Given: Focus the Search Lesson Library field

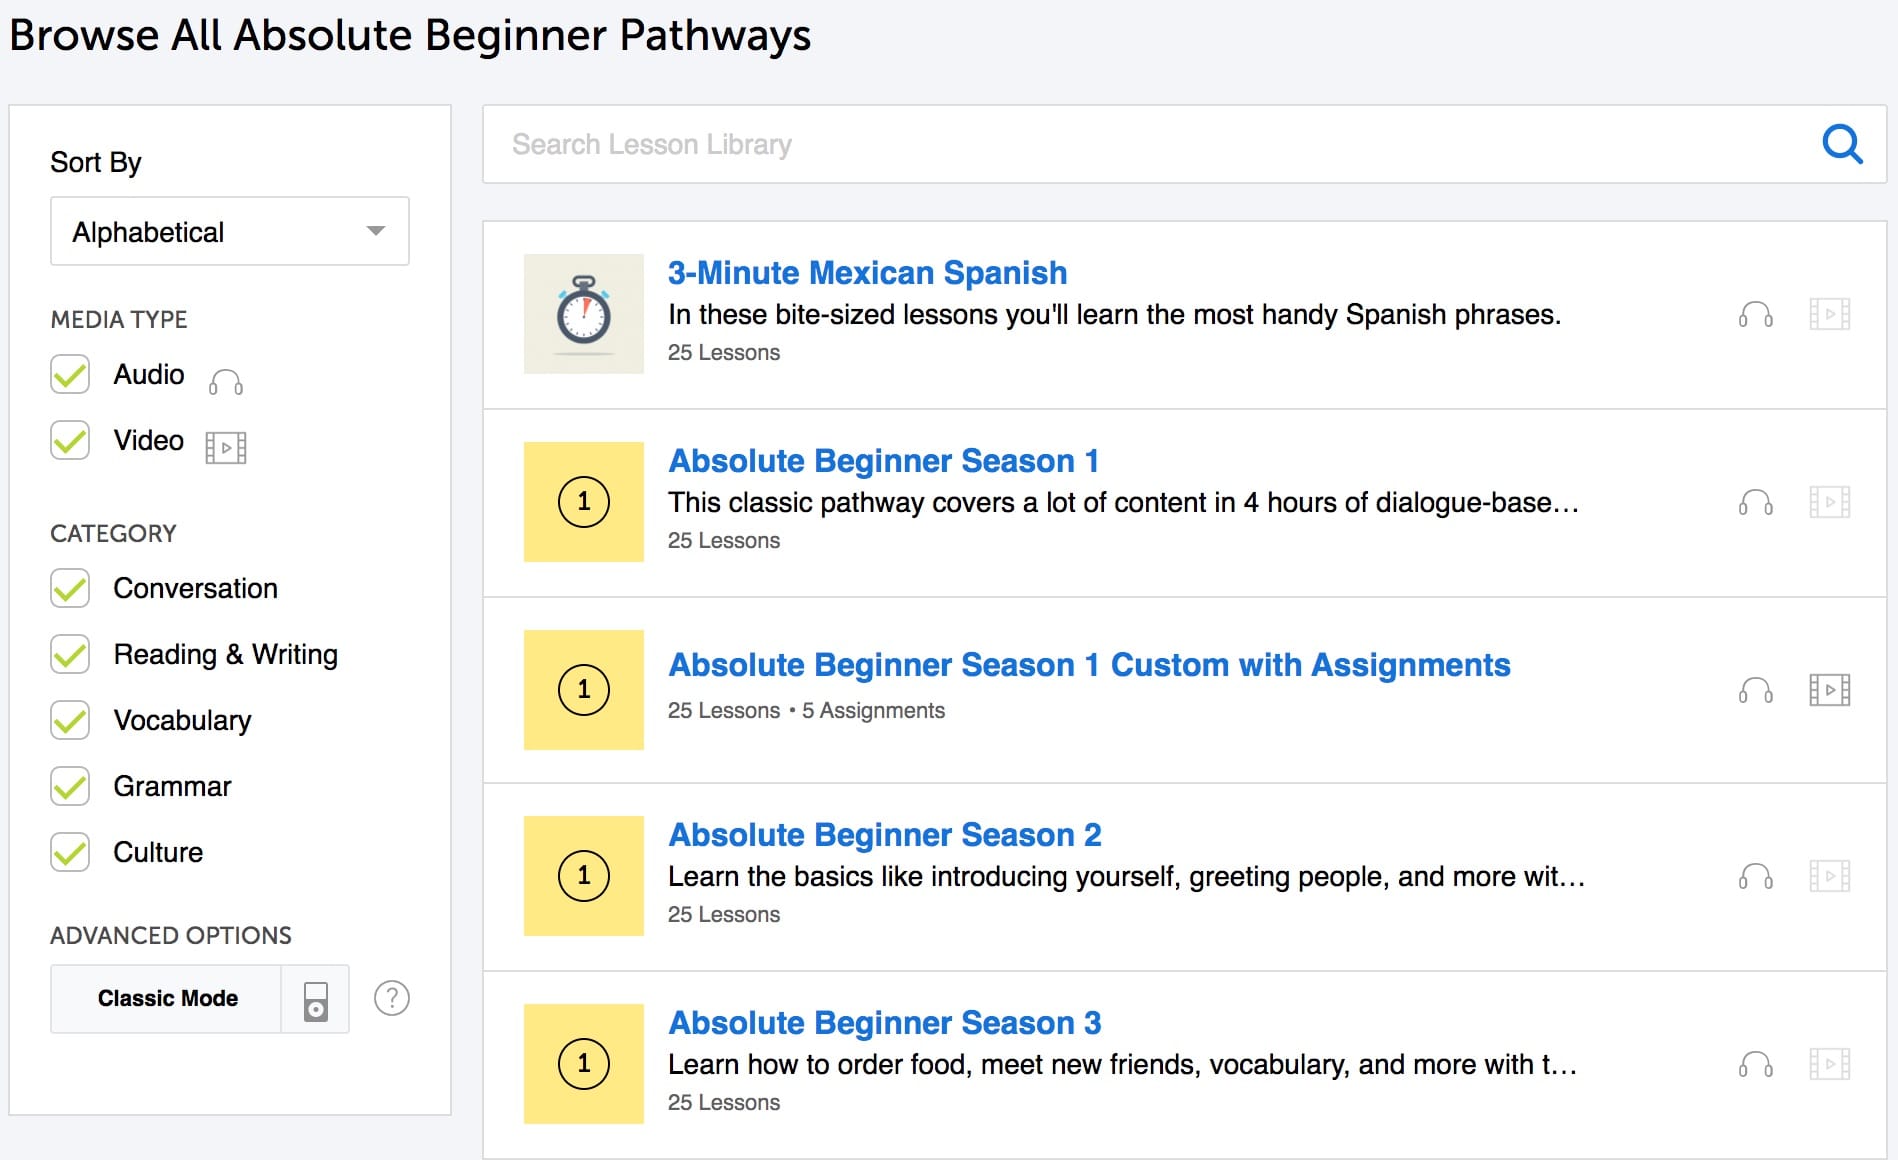Looking at the screenshot, I should point(1150,145).
